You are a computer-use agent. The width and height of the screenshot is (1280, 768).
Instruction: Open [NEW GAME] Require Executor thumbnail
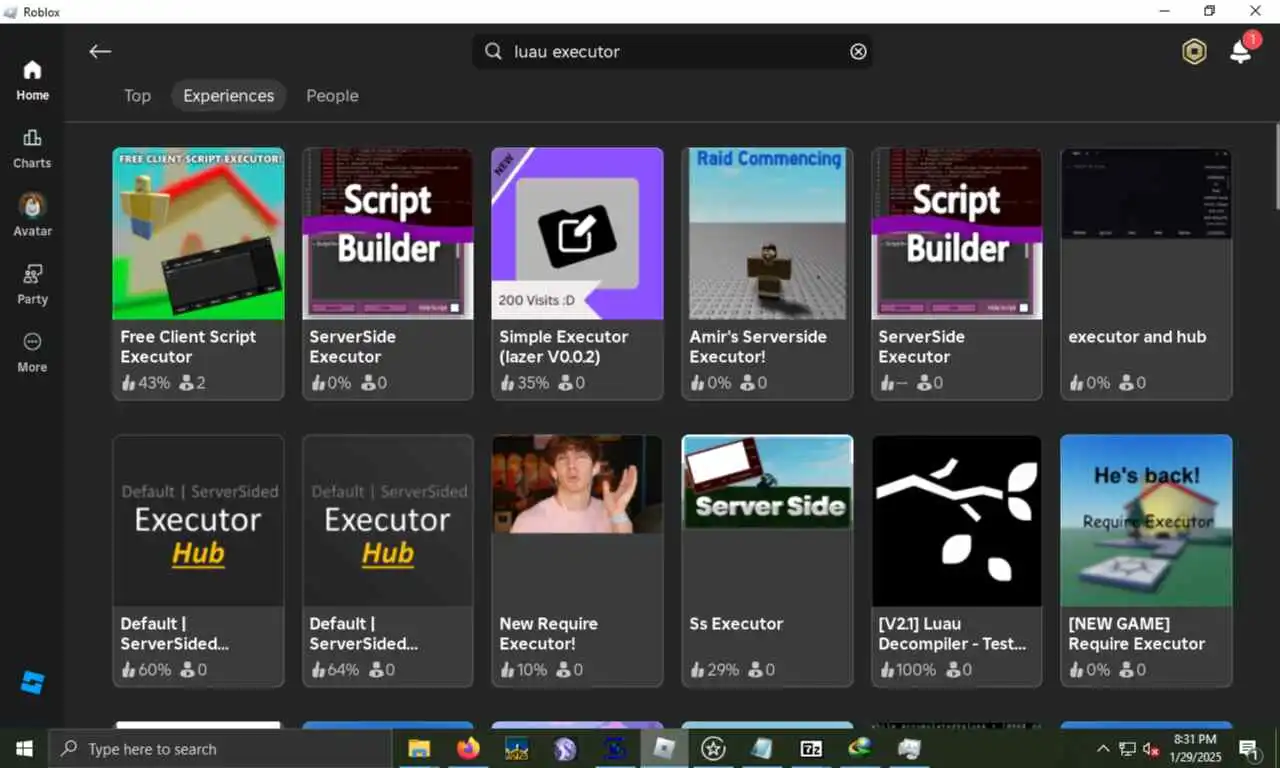click(1146, 520)
